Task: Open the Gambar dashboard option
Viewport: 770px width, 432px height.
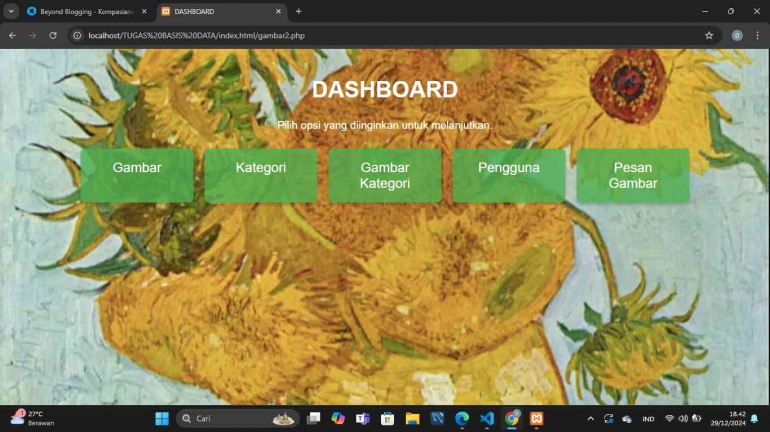Action: (x=137, y=175)
